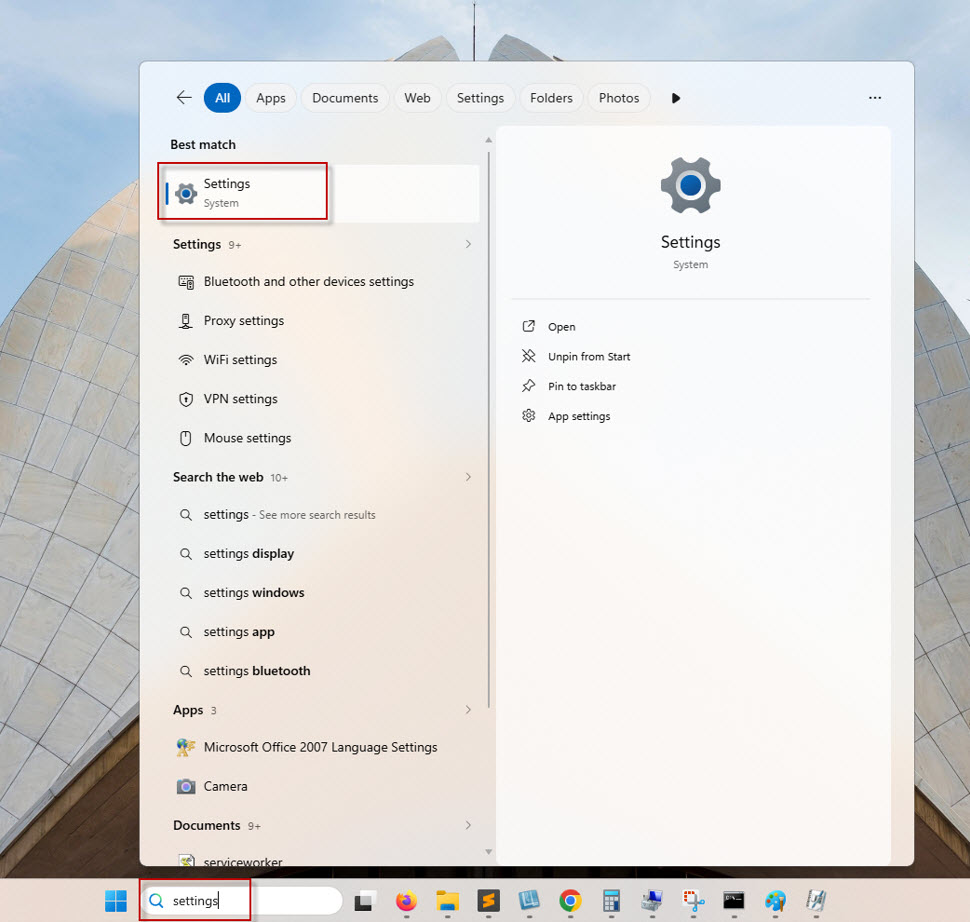Launch Firefox from the taskbar

tap(406, 901)
